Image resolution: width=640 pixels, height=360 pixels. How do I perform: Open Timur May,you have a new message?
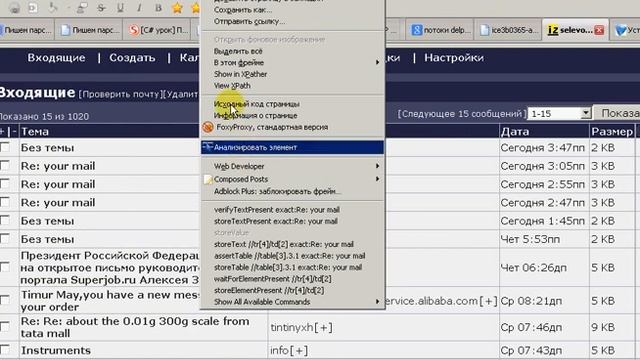[x=110, y=301]
